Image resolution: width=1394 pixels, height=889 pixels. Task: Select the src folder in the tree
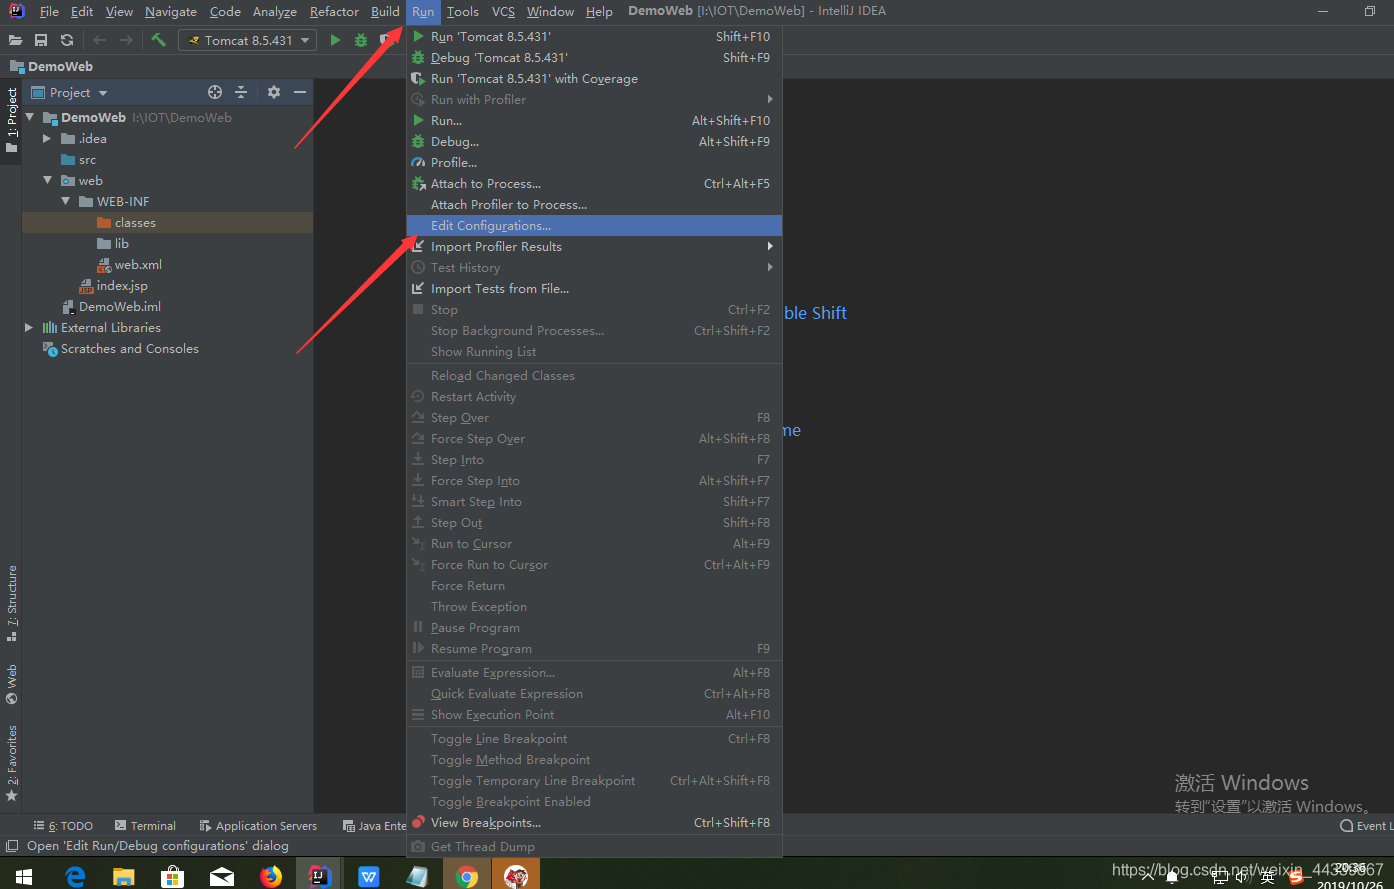click(x=79, y=159)
